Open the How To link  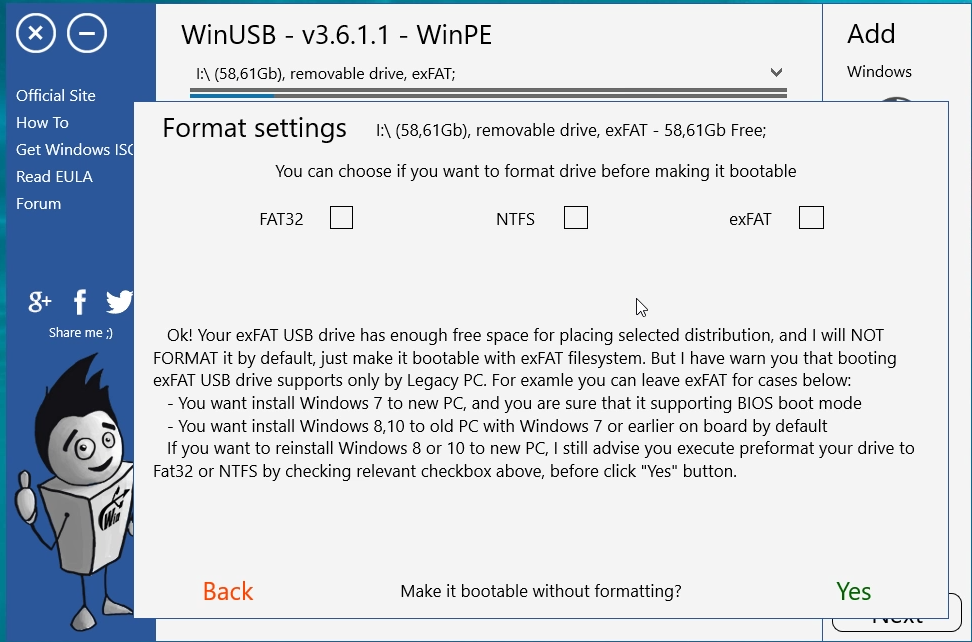point(42,123)
